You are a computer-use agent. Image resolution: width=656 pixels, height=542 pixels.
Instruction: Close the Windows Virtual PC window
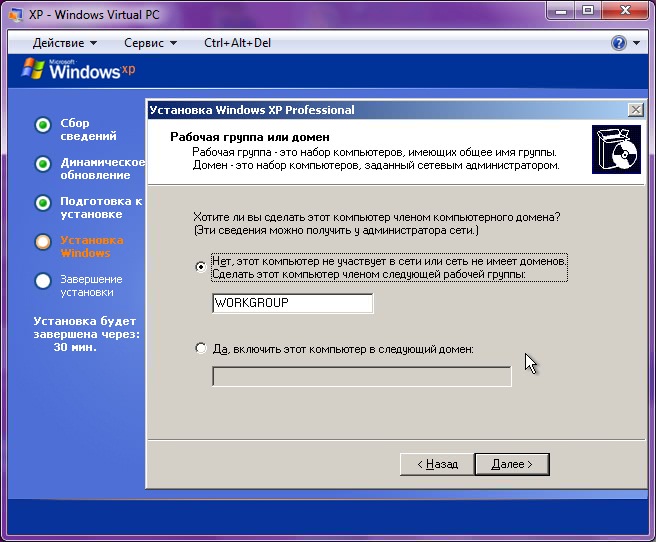click(x=625, y=11)
